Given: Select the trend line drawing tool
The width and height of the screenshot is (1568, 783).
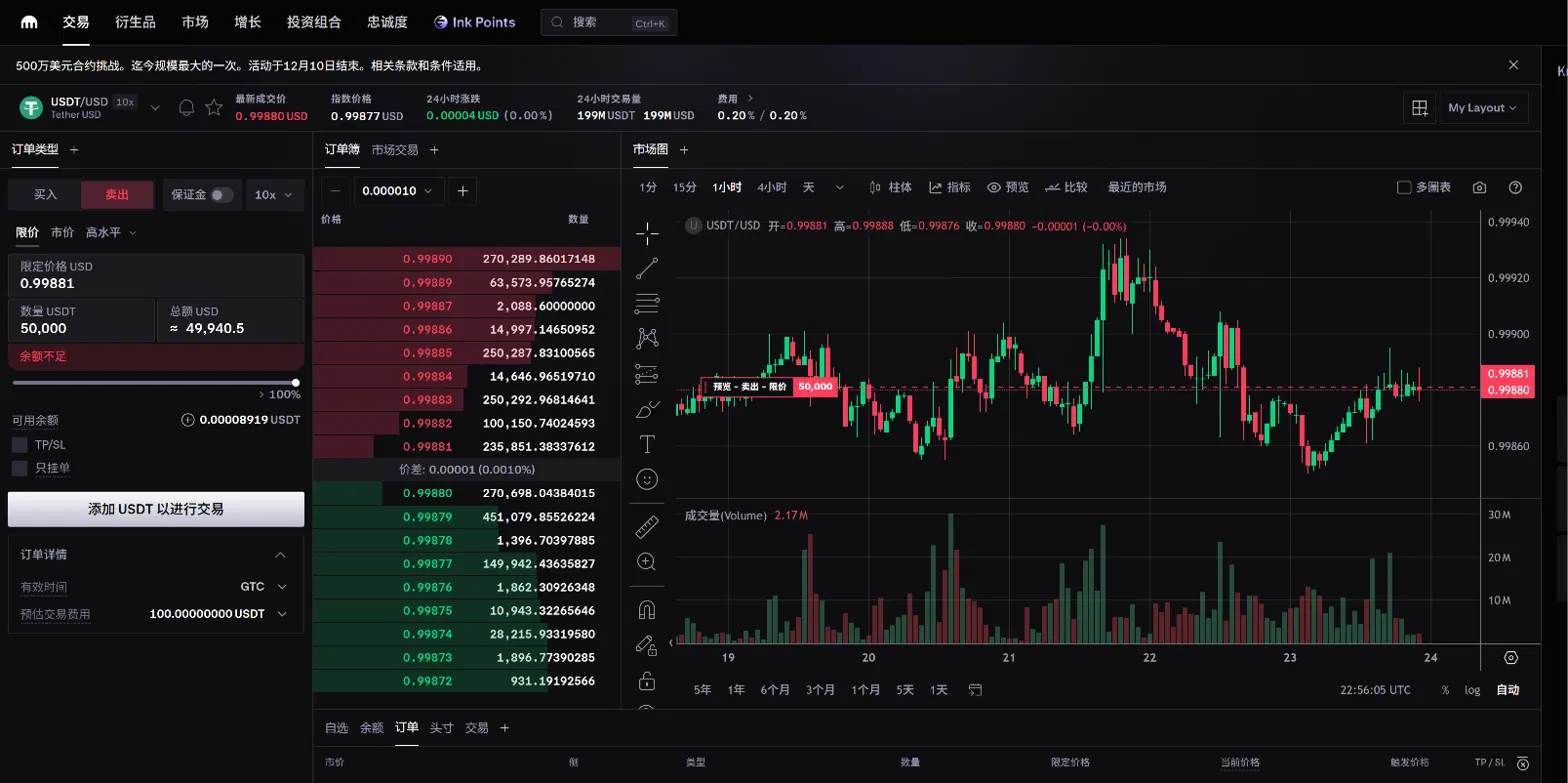Looking at the screenshot, I should 647,267.
